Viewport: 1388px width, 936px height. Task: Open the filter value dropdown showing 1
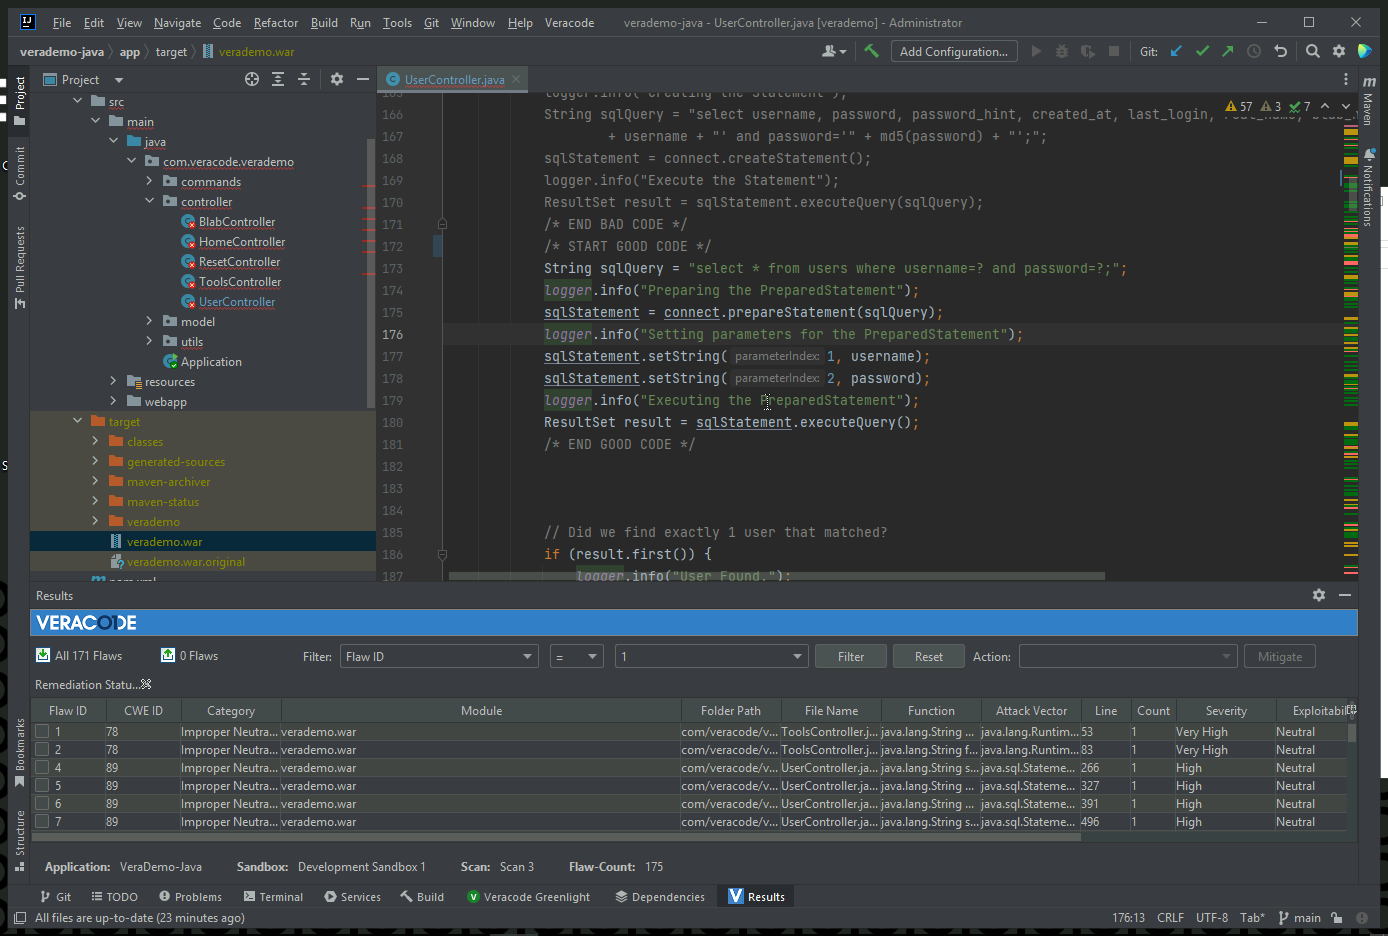coord(712,656)
